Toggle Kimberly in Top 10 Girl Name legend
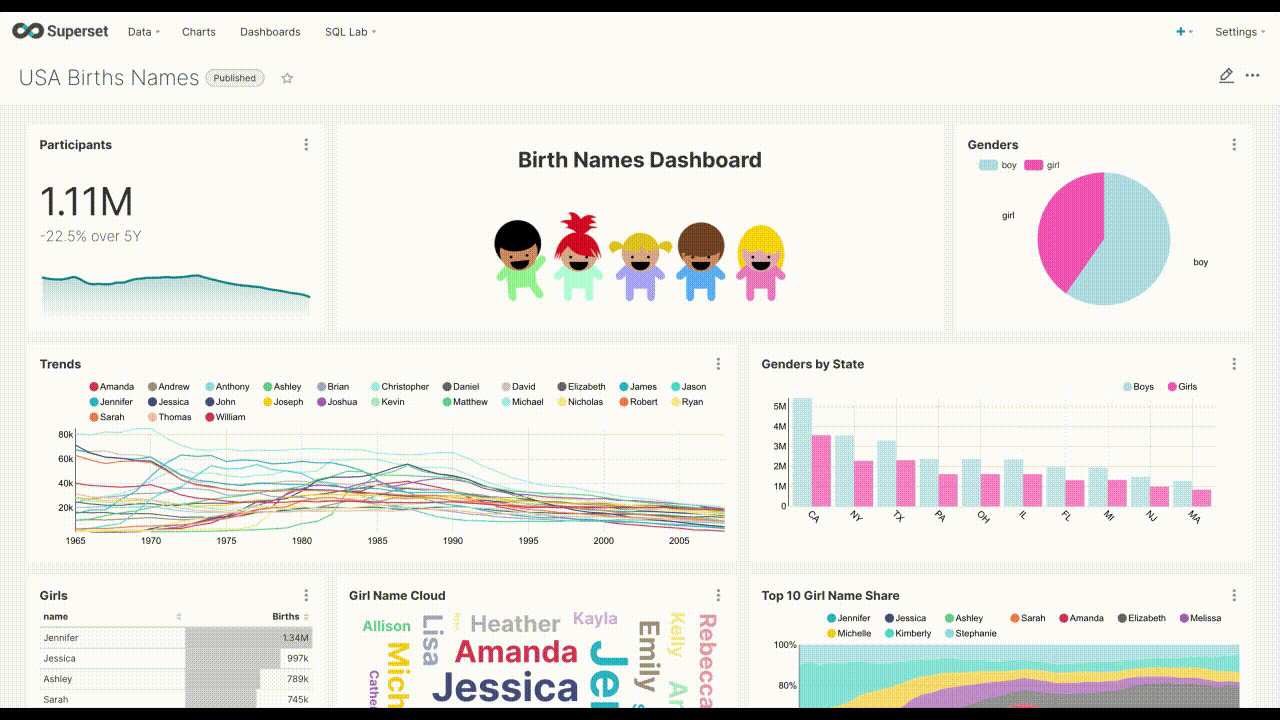Viewport: 1280px width, 720px height. [907, 633]
